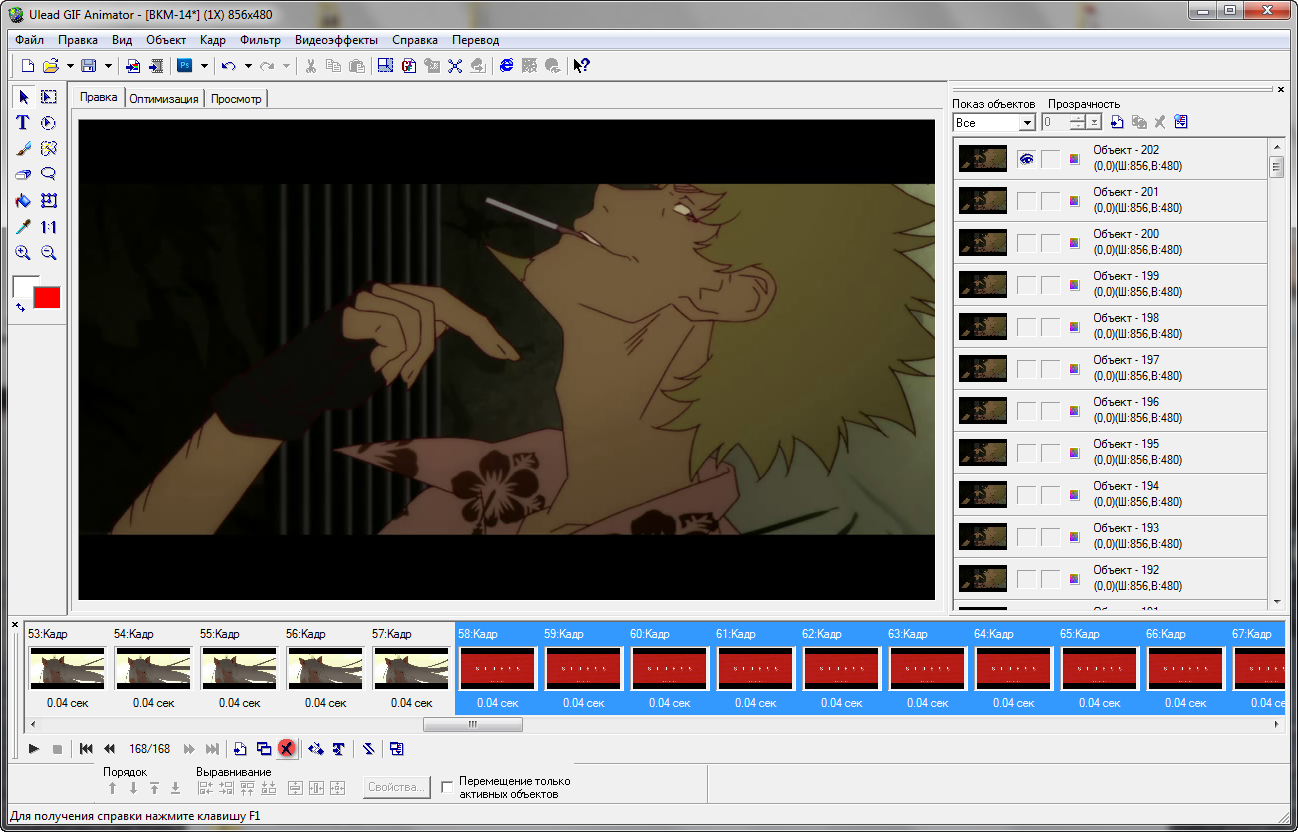Open the Кадр menu

(x=213, y=40)
